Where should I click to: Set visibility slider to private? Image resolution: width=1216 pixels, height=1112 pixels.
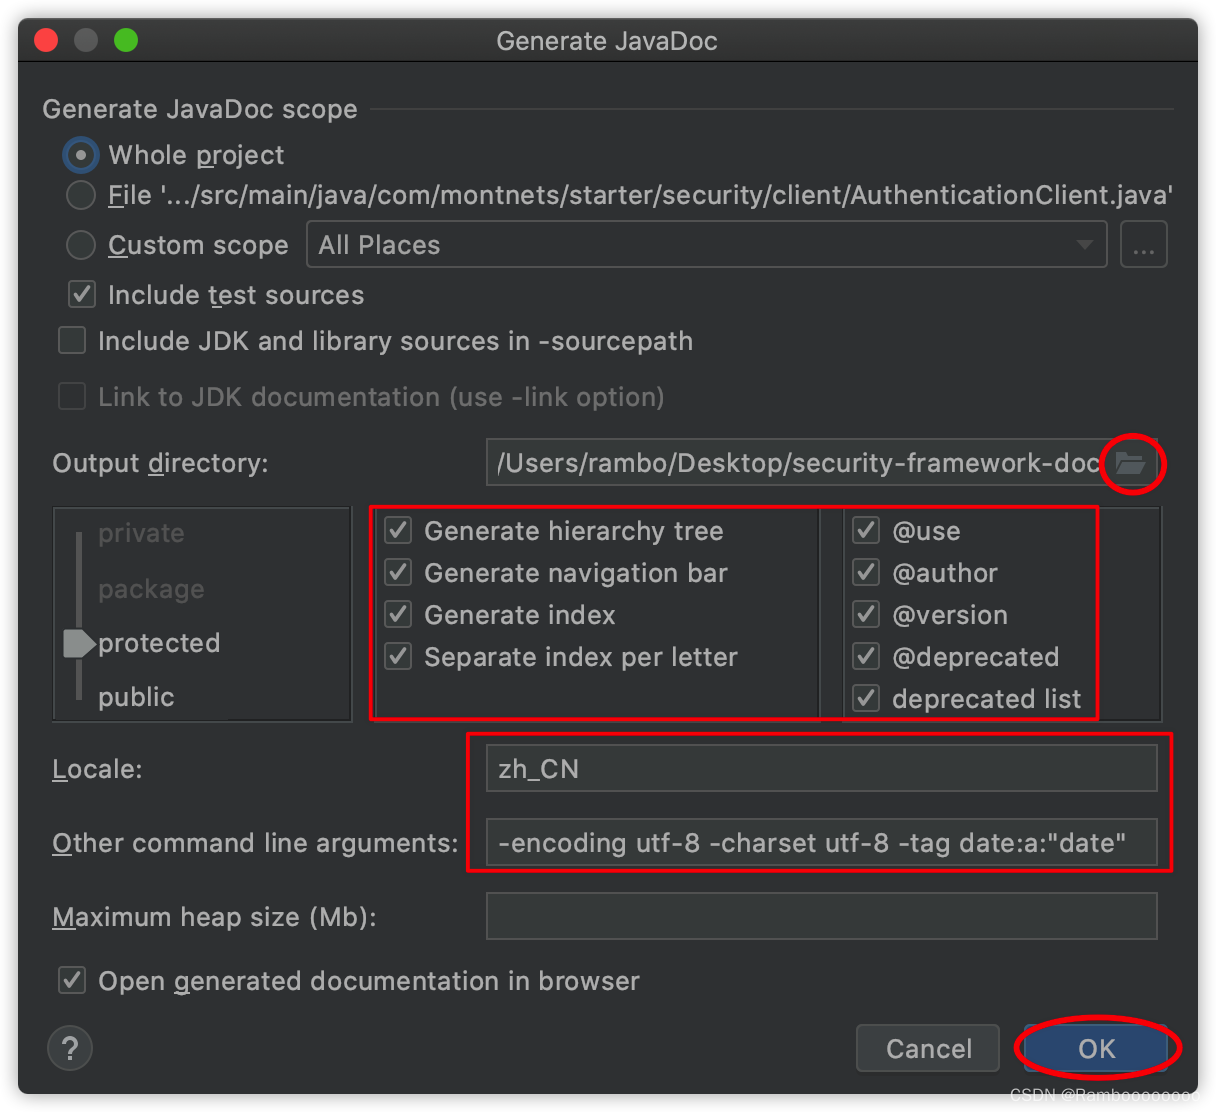pyautogui.click(x=141, y=533)
